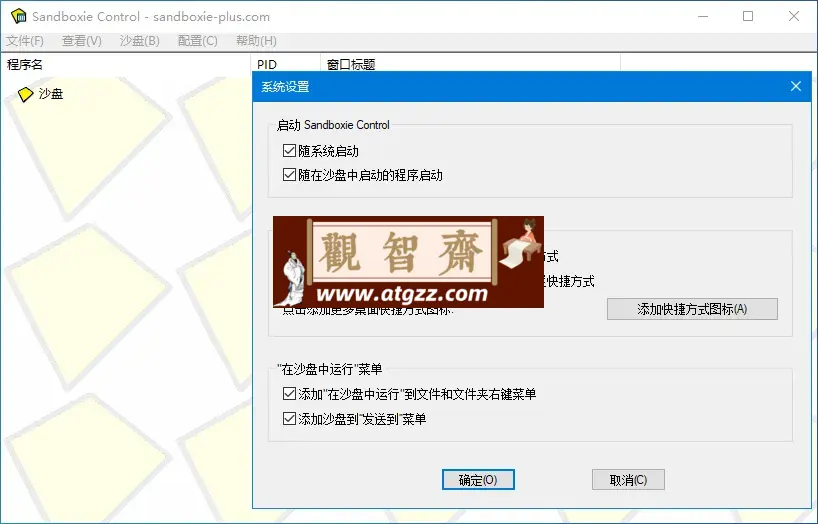Image resolution: width=818 pixels, height=524 pixels.
Task: Click the 窗口标题 column header
Action: click(x=470, y=64)
